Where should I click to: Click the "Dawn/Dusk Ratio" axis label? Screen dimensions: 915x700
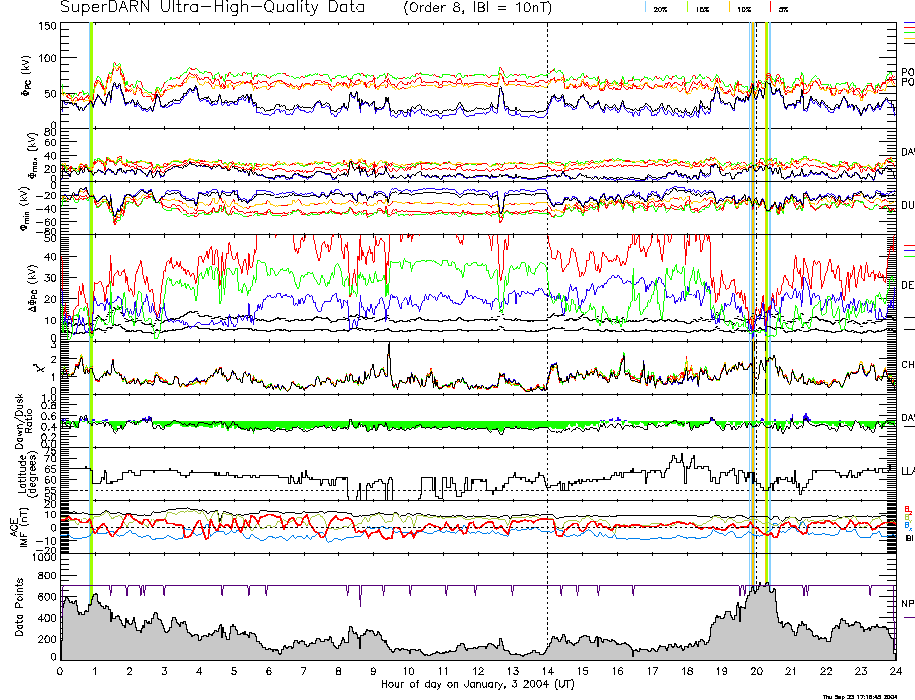(24, 421)
